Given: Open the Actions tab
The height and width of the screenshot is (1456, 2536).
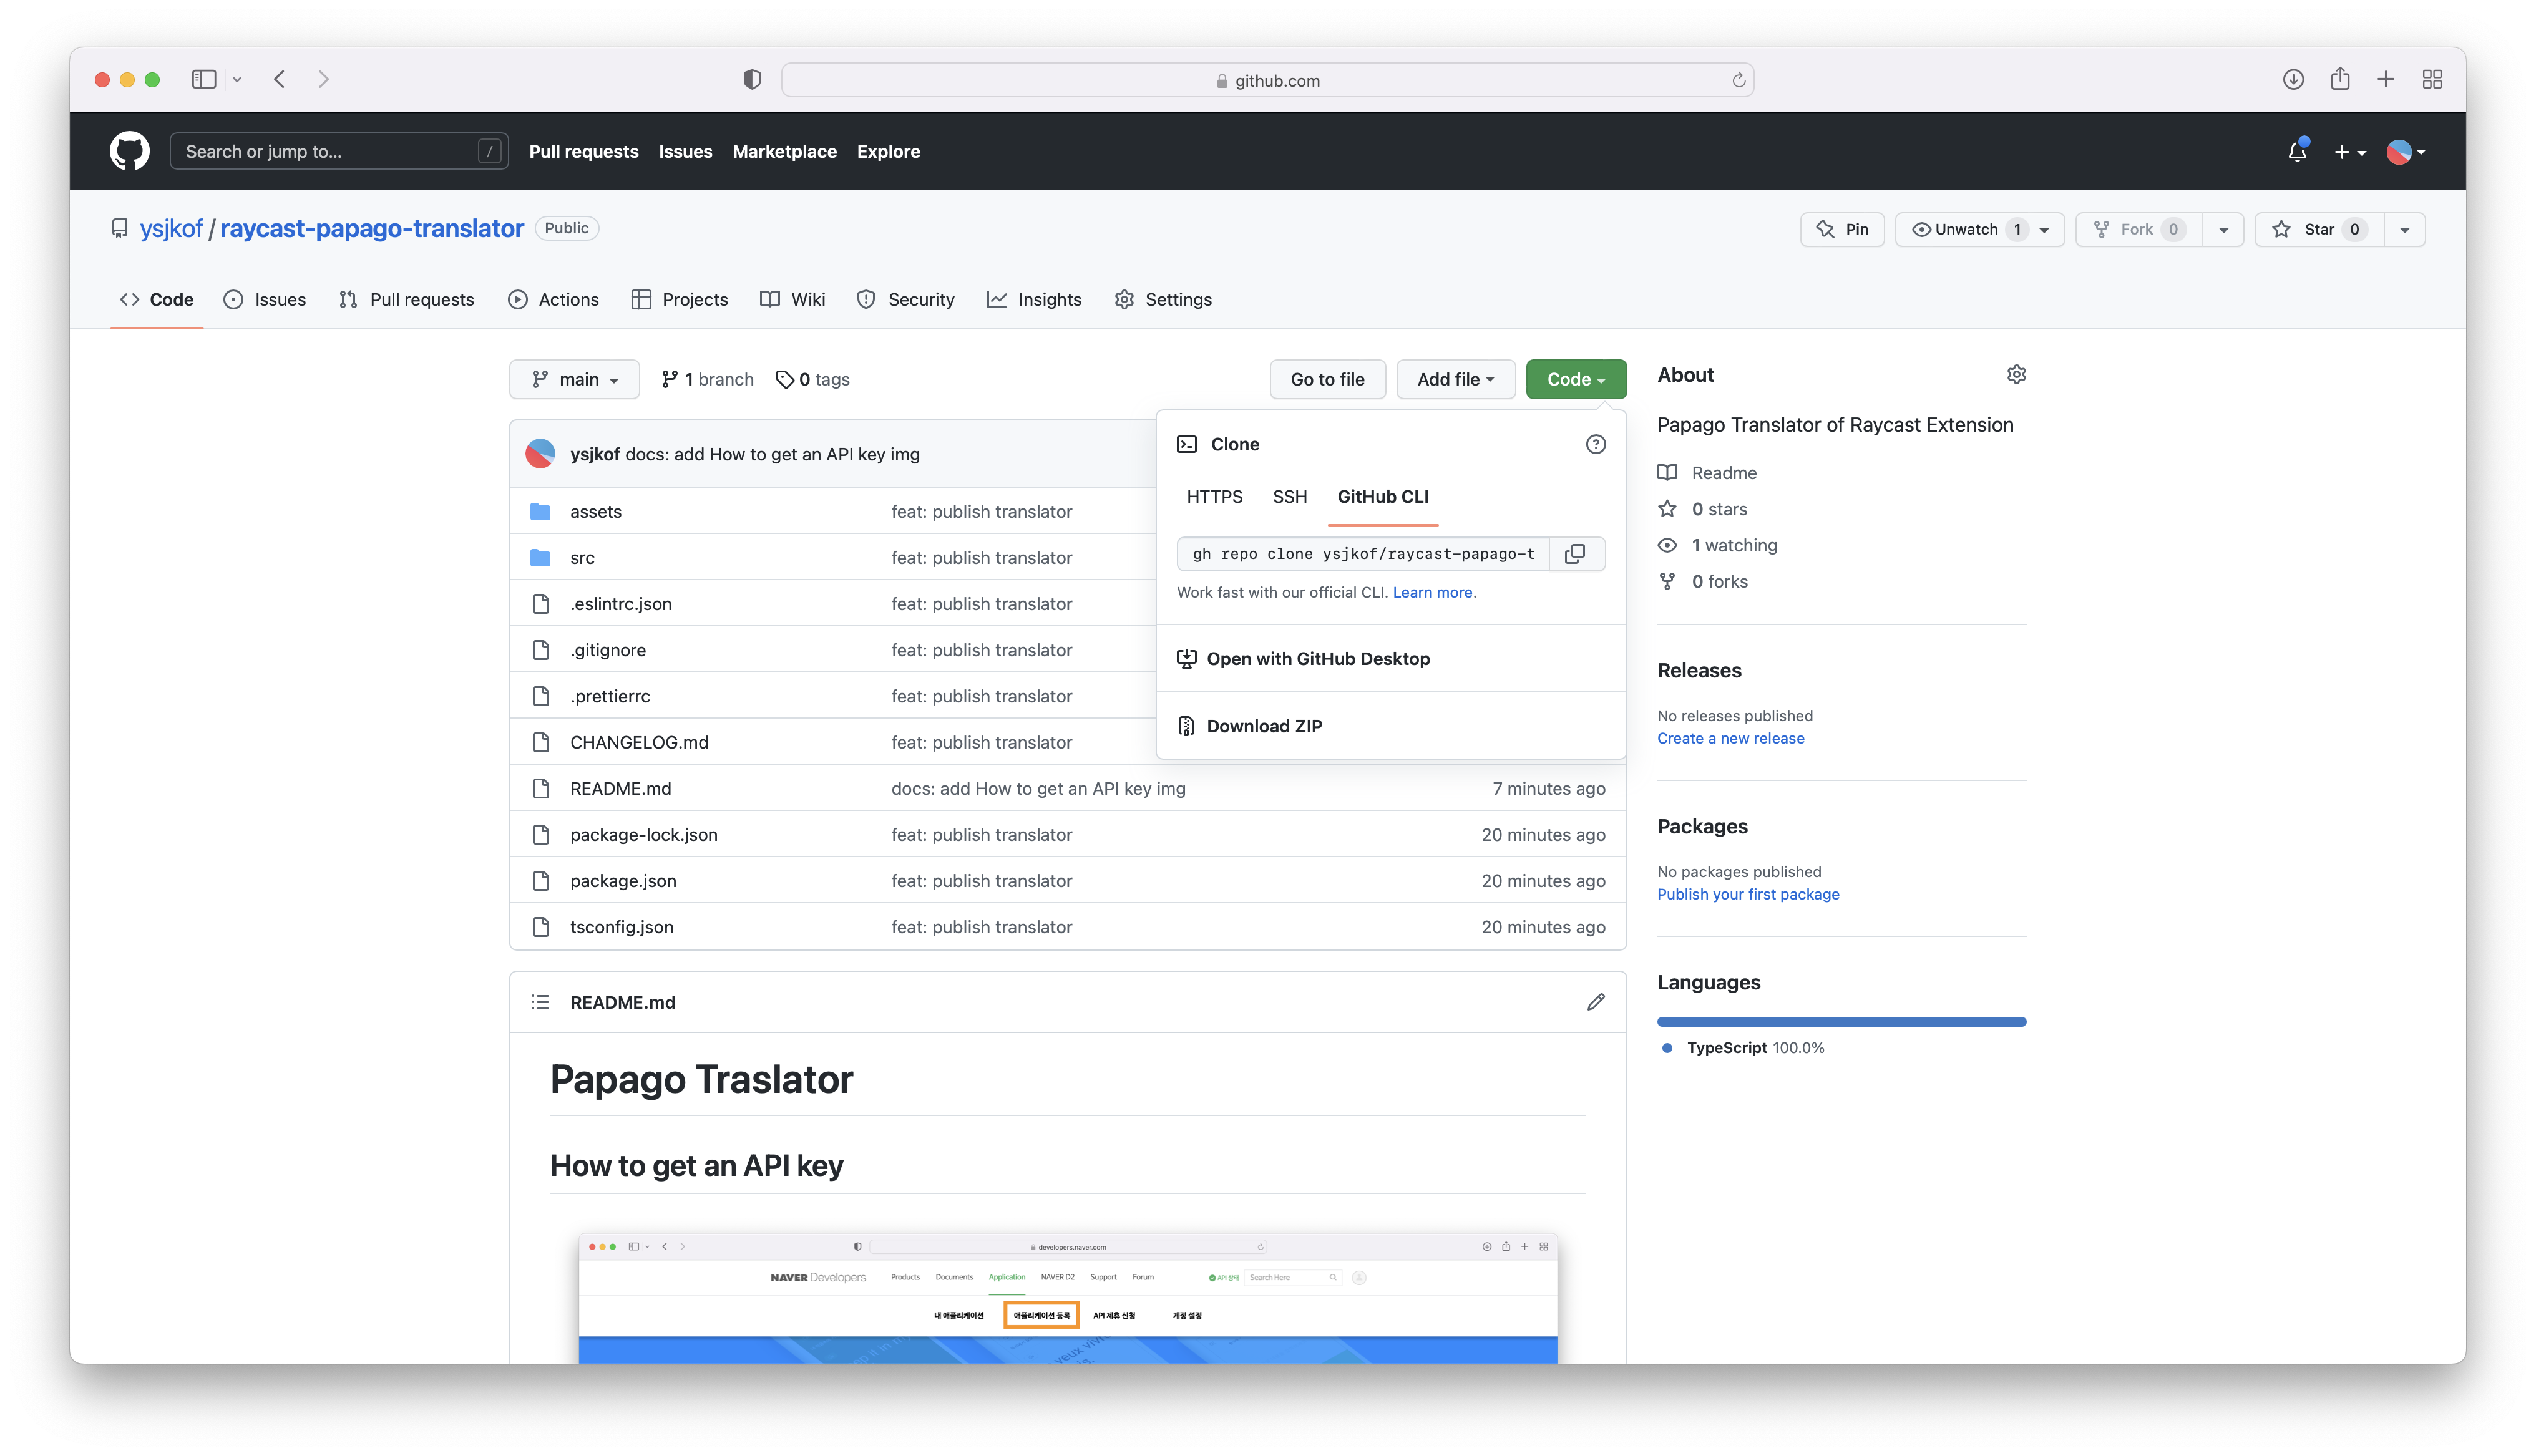Looking at the screenshot, I should point(554,299).
